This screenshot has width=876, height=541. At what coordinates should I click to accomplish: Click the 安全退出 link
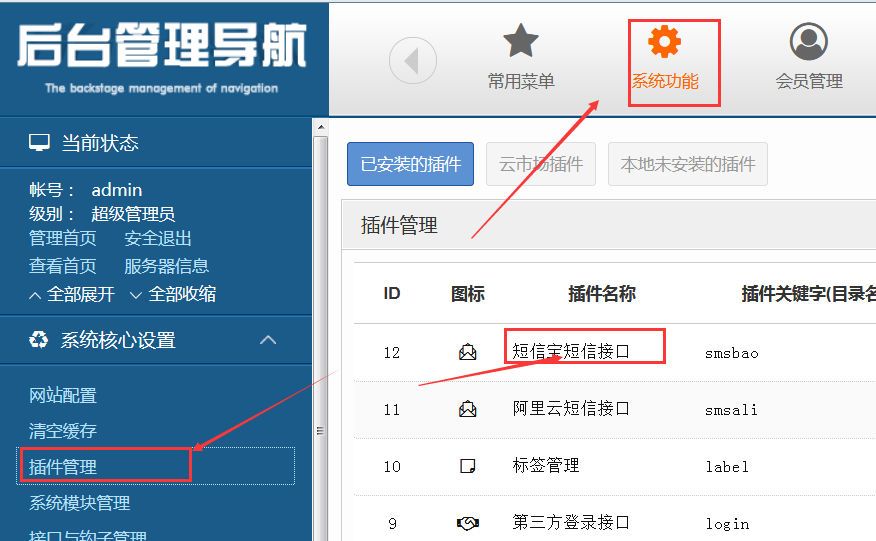[158, 238]
